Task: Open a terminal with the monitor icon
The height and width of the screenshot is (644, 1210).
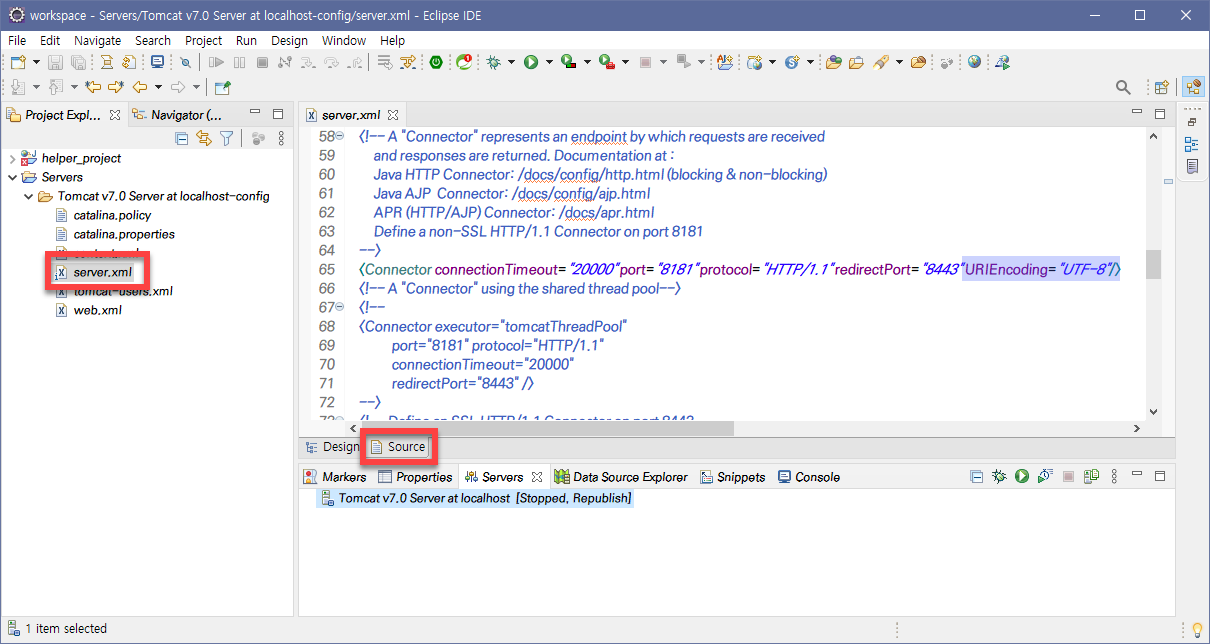Action: click(158, 62)
